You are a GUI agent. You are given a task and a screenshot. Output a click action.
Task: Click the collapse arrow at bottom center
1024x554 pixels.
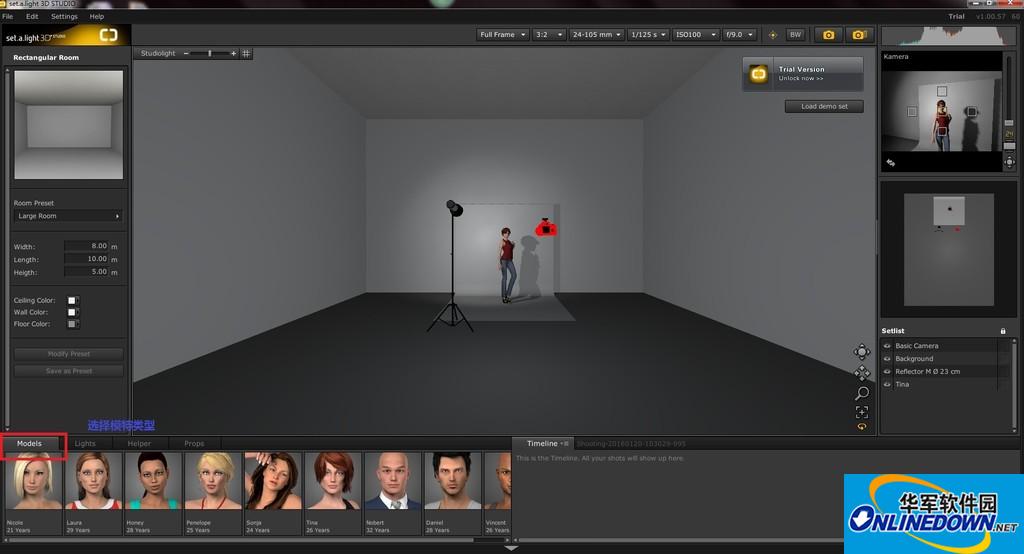511,548
